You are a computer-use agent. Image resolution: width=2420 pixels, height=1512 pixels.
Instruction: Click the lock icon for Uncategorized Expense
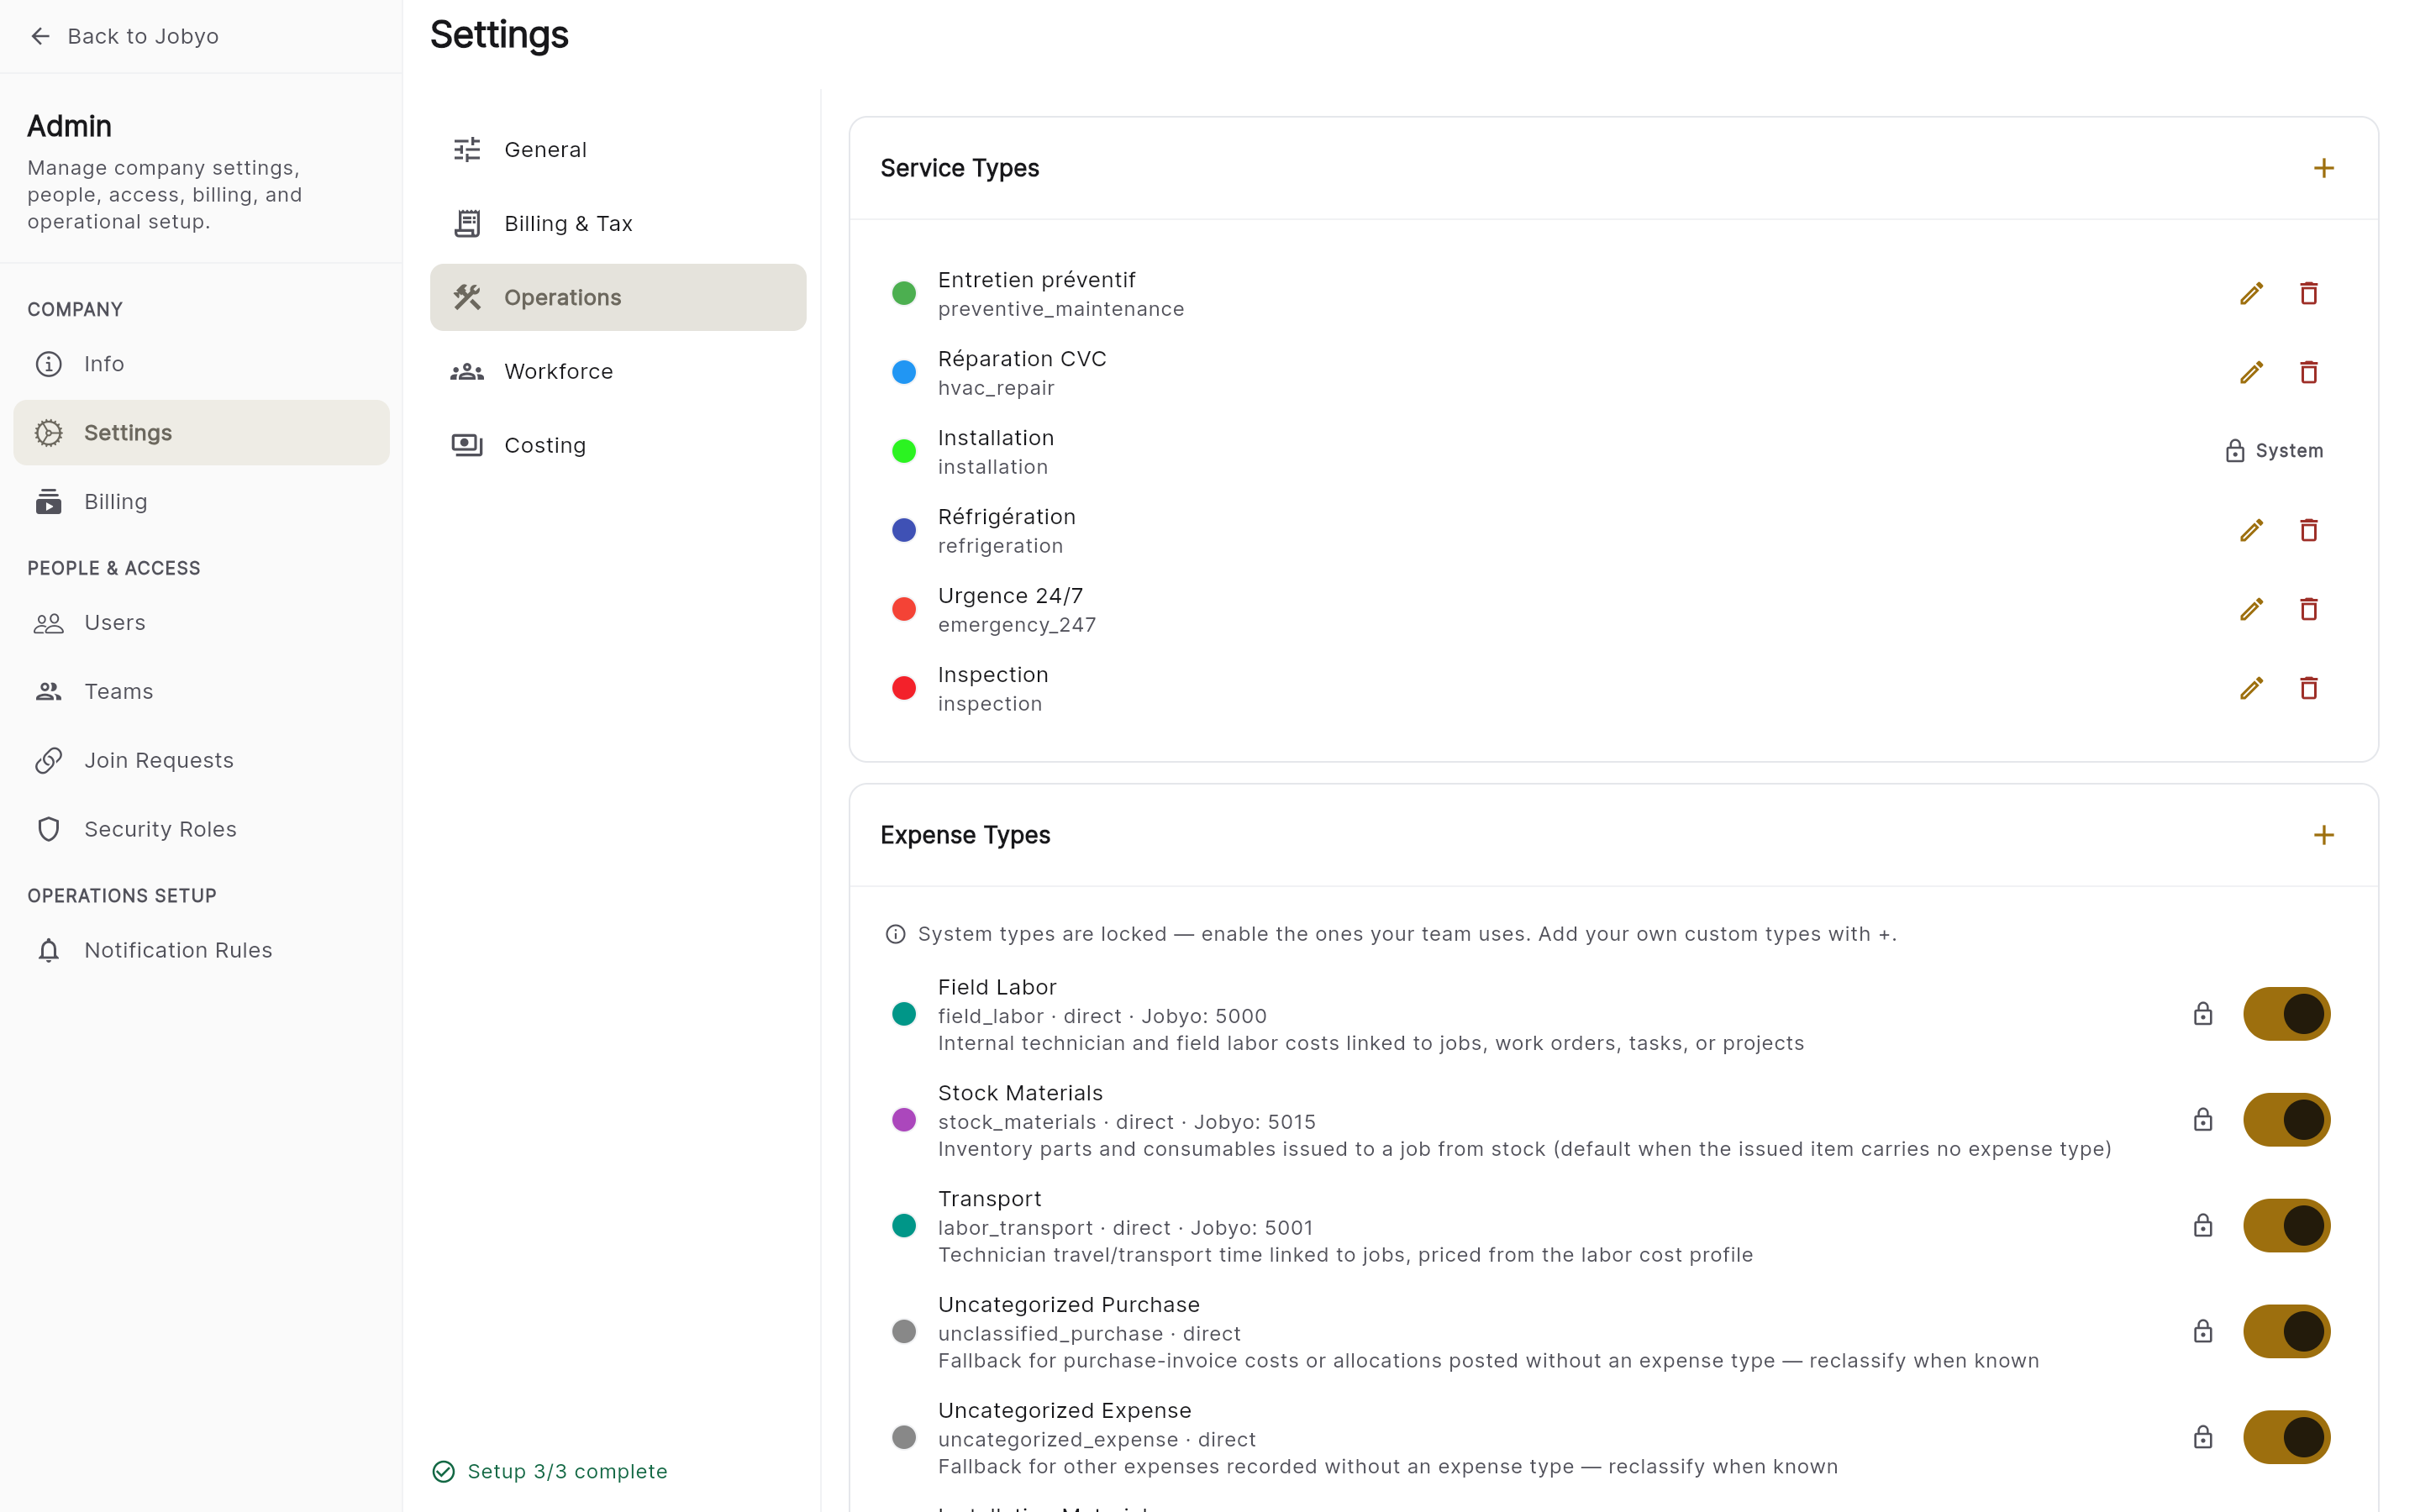[2202, 1438]
